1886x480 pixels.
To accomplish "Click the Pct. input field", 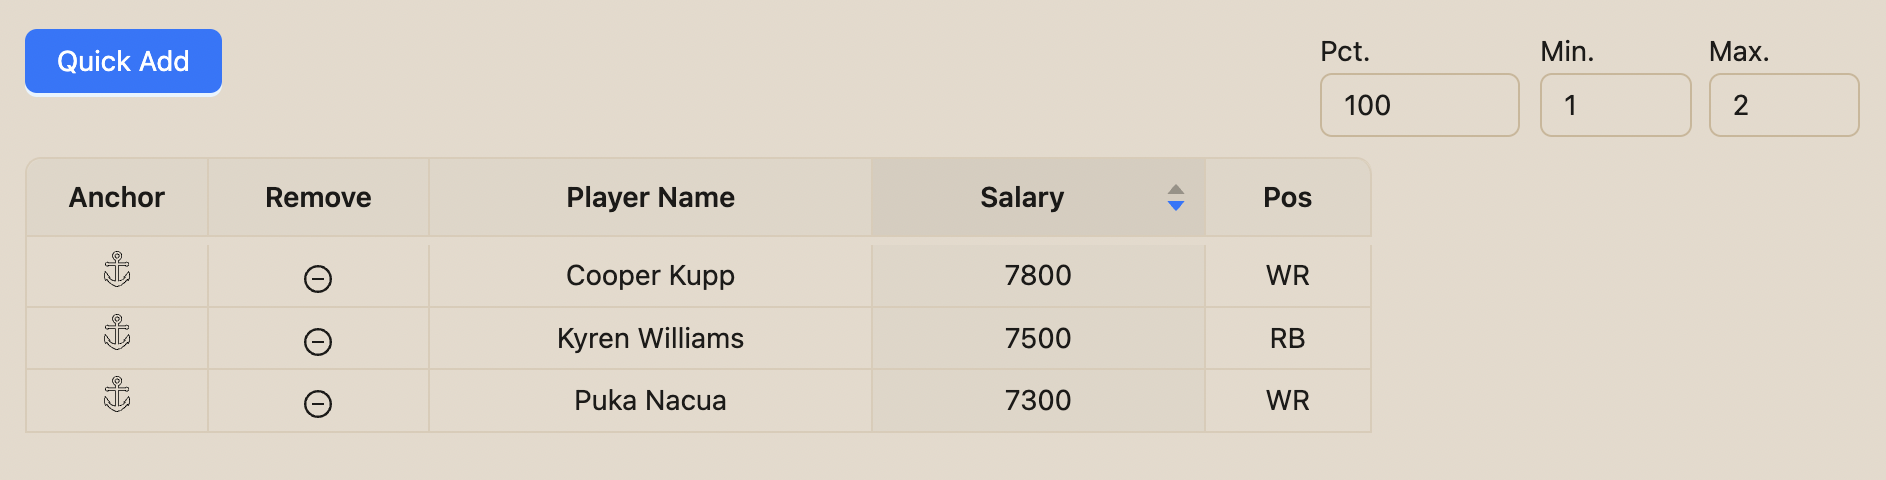I will (x=1419, y=105).
